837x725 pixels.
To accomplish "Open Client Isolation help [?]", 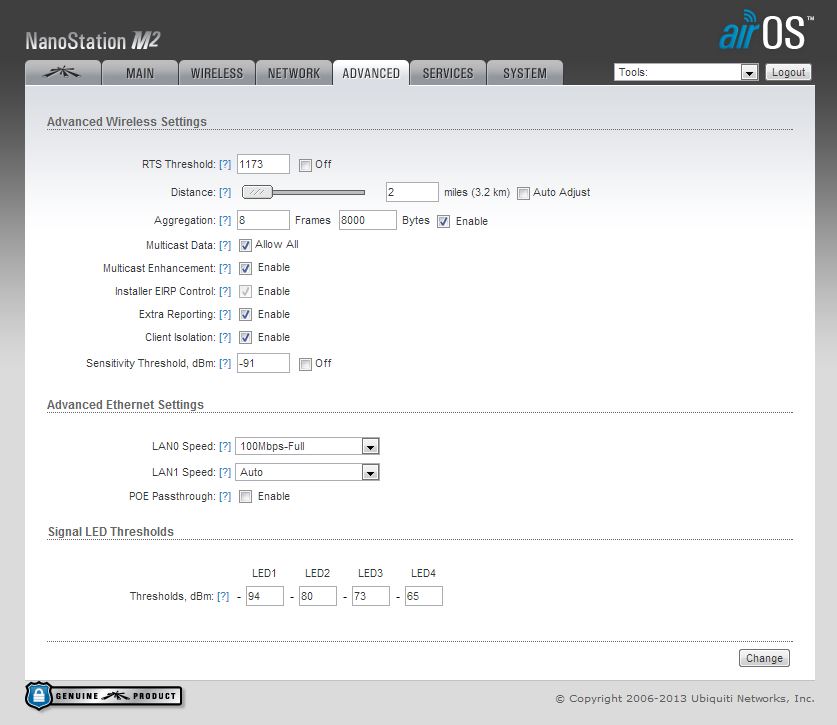I will pyautogui.click(x=225, y=337).
